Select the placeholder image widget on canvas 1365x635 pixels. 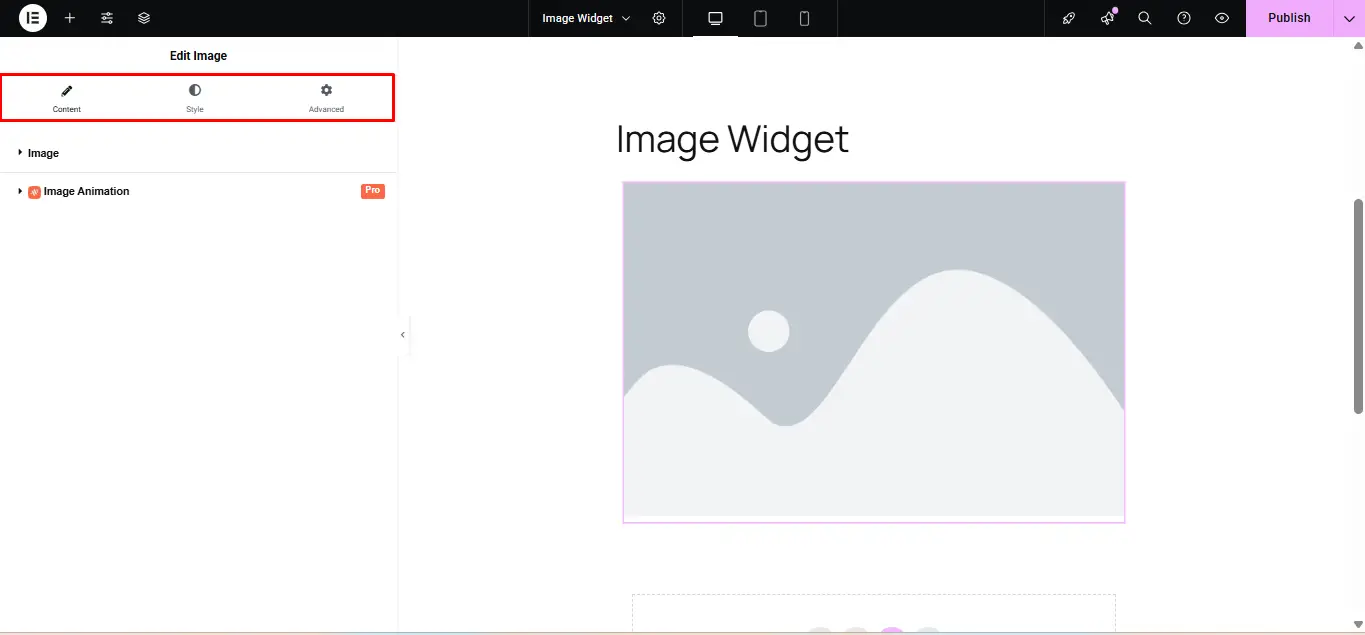click(x=874, y=352)
